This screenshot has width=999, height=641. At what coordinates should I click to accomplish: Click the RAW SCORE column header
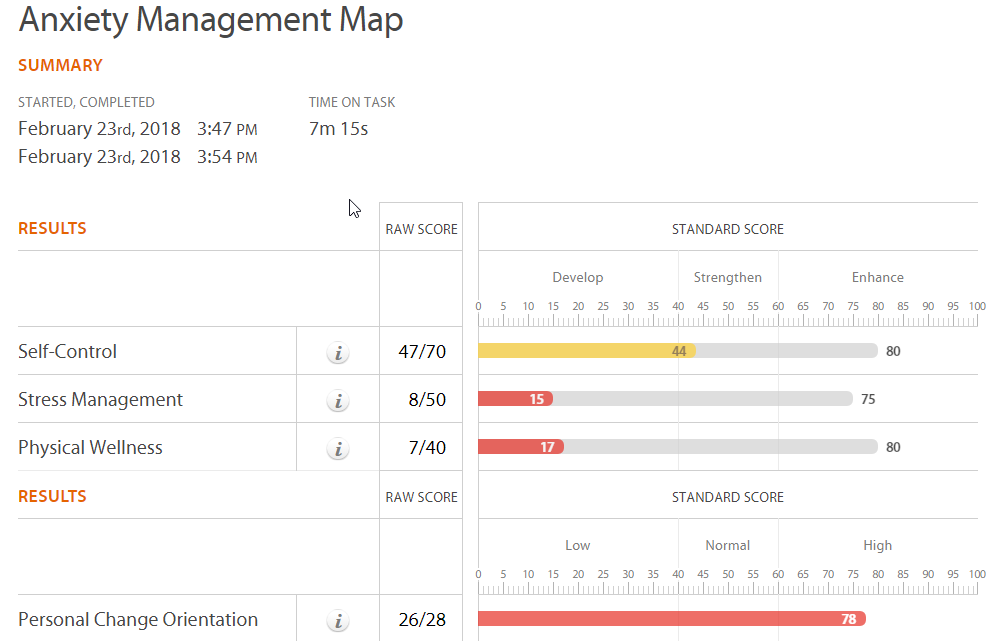(420, 228)
